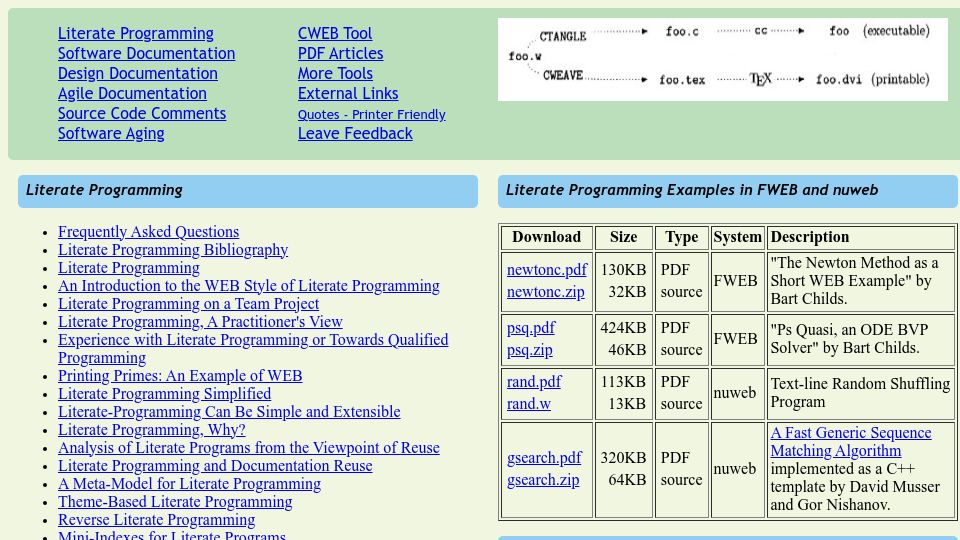Open External Links page
This screenshot has height=540, width=960.
click(348, 94)
